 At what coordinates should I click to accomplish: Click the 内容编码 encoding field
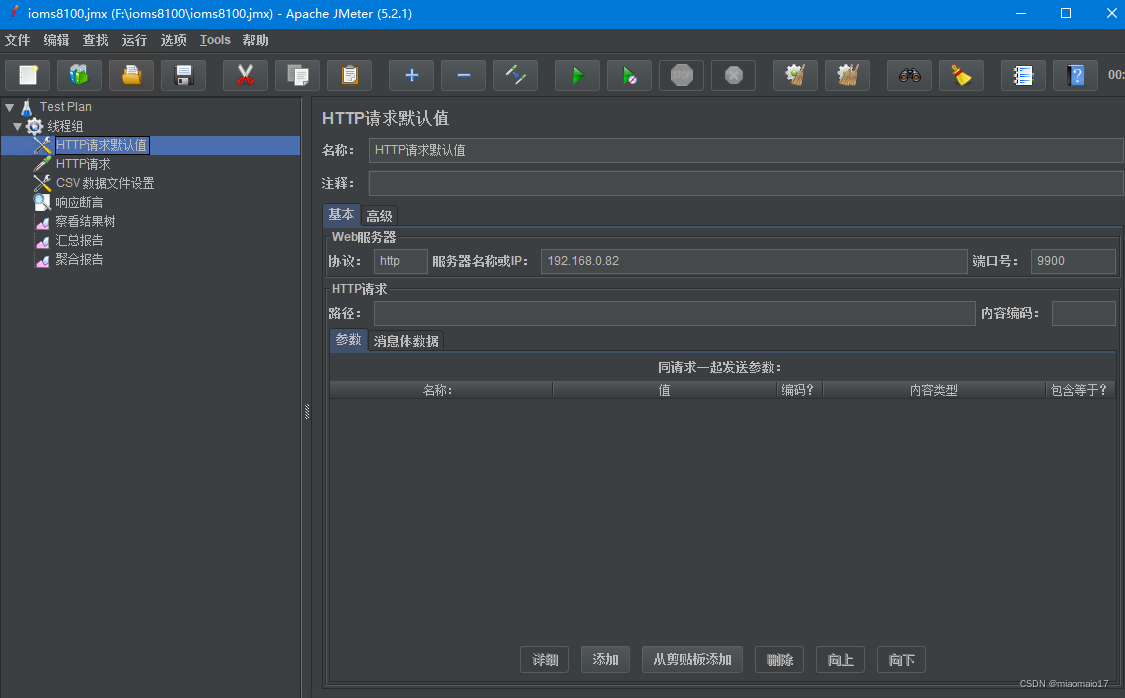1083,313
